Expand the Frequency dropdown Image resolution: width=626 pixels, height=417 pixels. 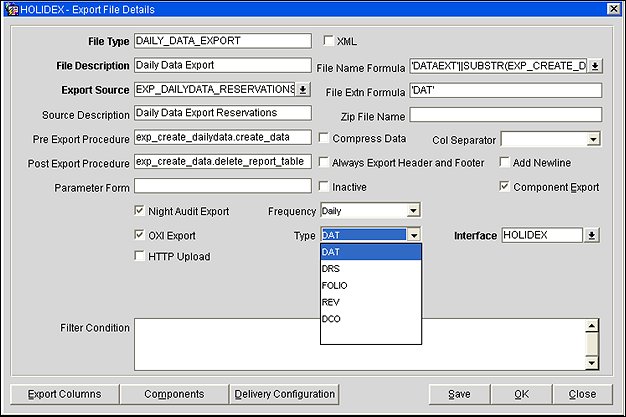click(x=413, y=211)
